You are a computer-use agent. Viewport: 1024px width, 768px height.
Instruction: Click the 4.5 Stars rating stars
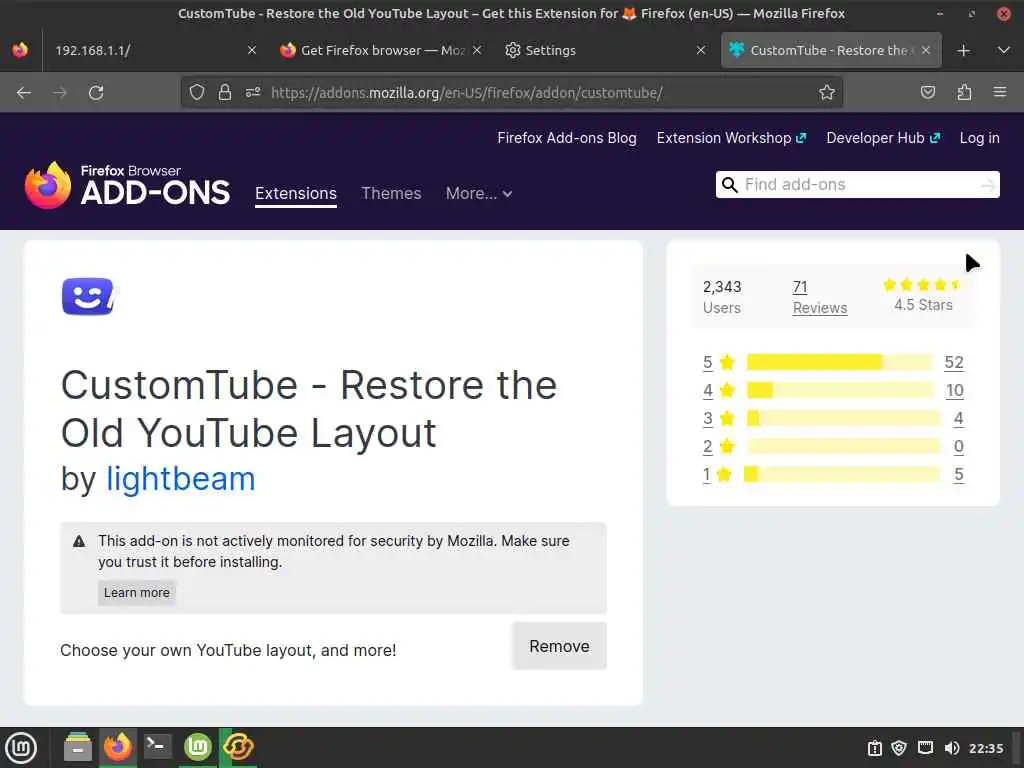click(922, 284)
